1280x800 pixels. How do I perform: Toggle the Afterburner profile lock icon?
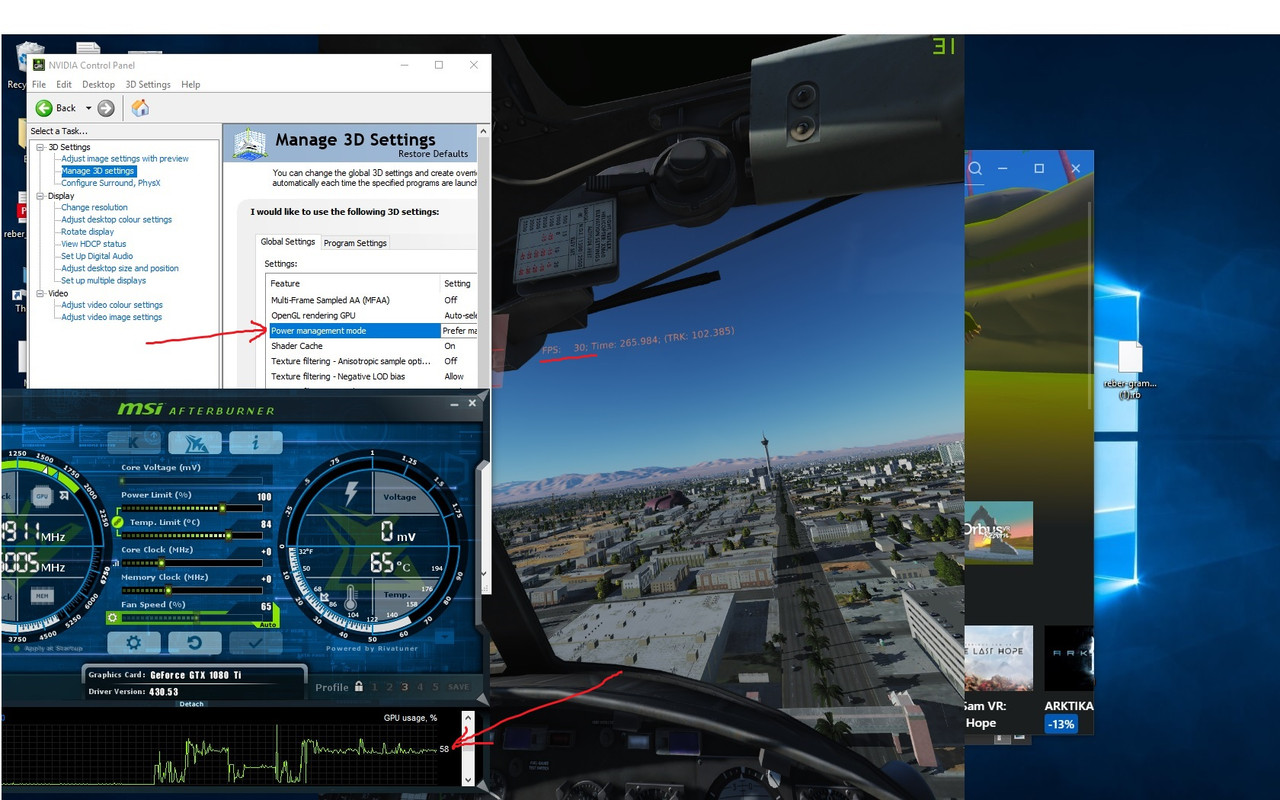pyautogui.click(x=357, y=687)
